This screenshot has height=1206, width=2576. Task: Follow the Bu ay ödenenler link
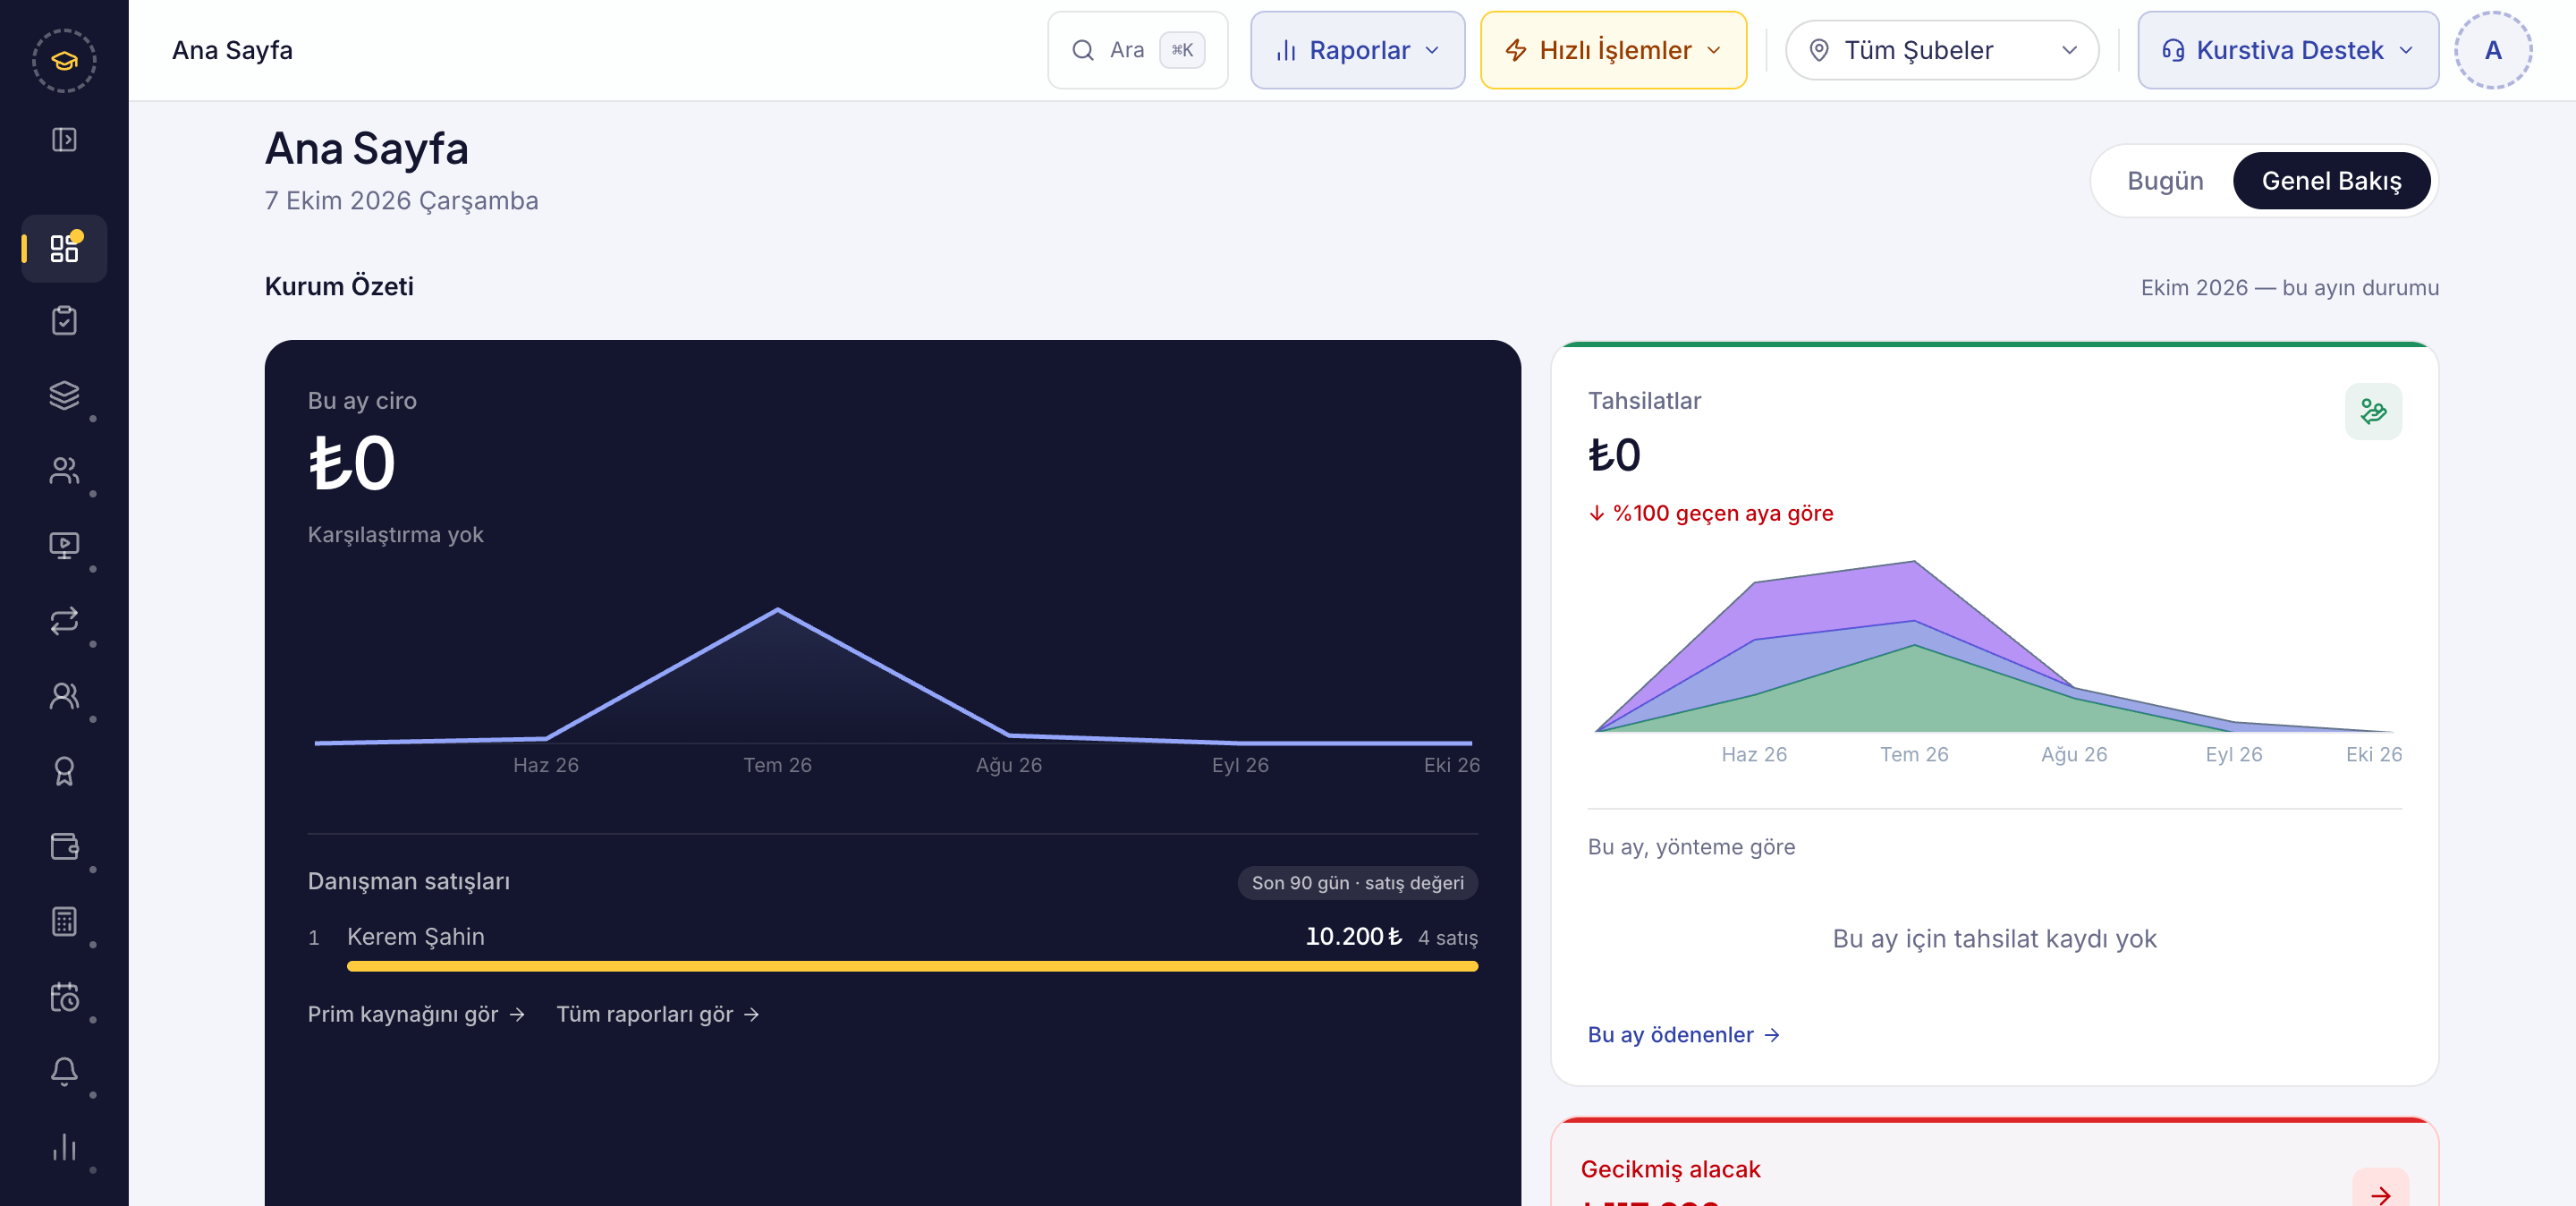tap(1683, 1035)
